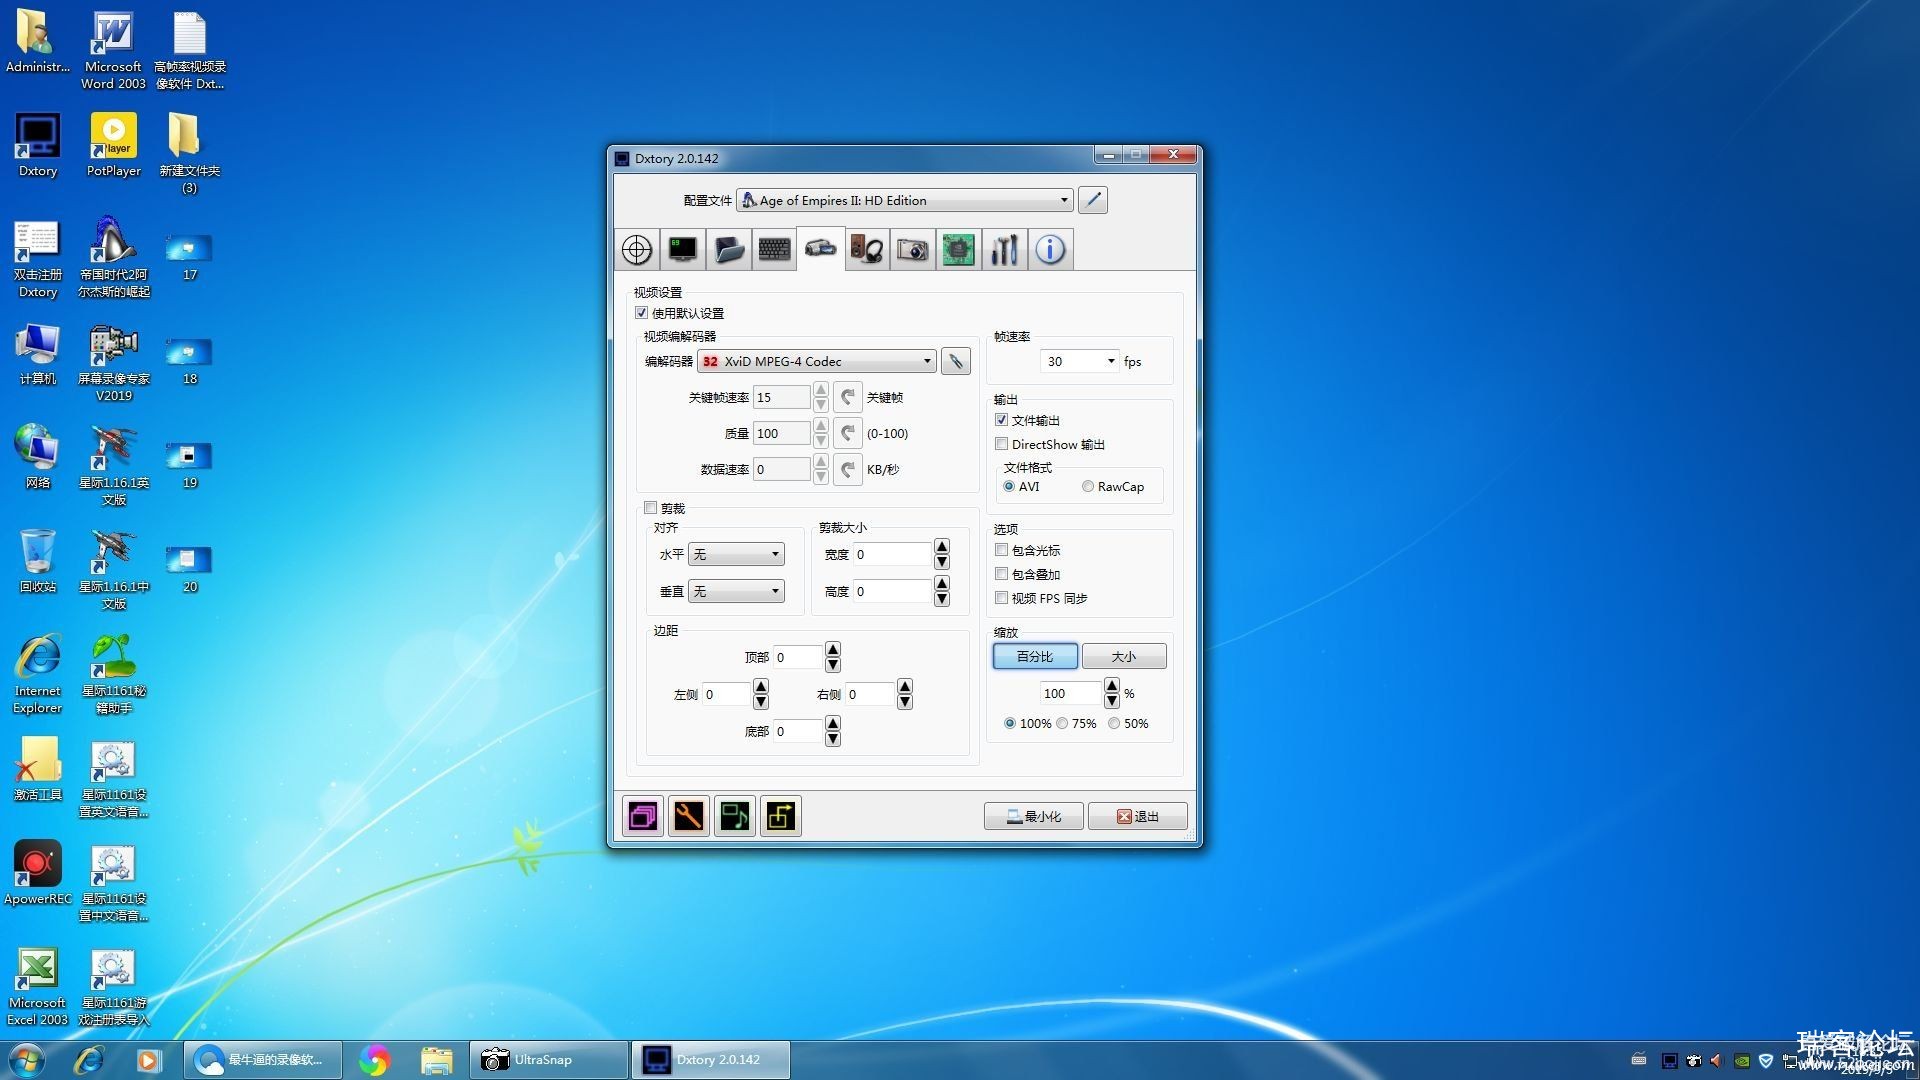Viewport: 1920px width, 1080px height.
Task: Select 50% scaling radio
Action: click(1114, 723)
